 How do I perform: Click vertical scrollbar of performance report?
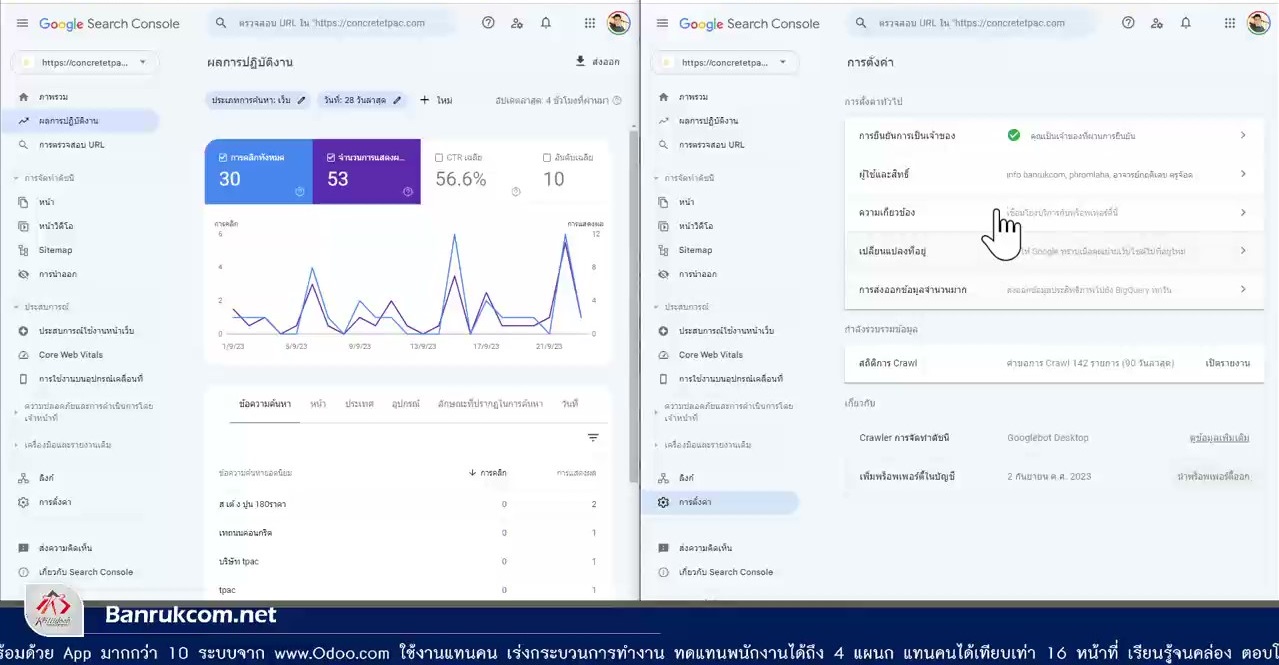point(633,305)
